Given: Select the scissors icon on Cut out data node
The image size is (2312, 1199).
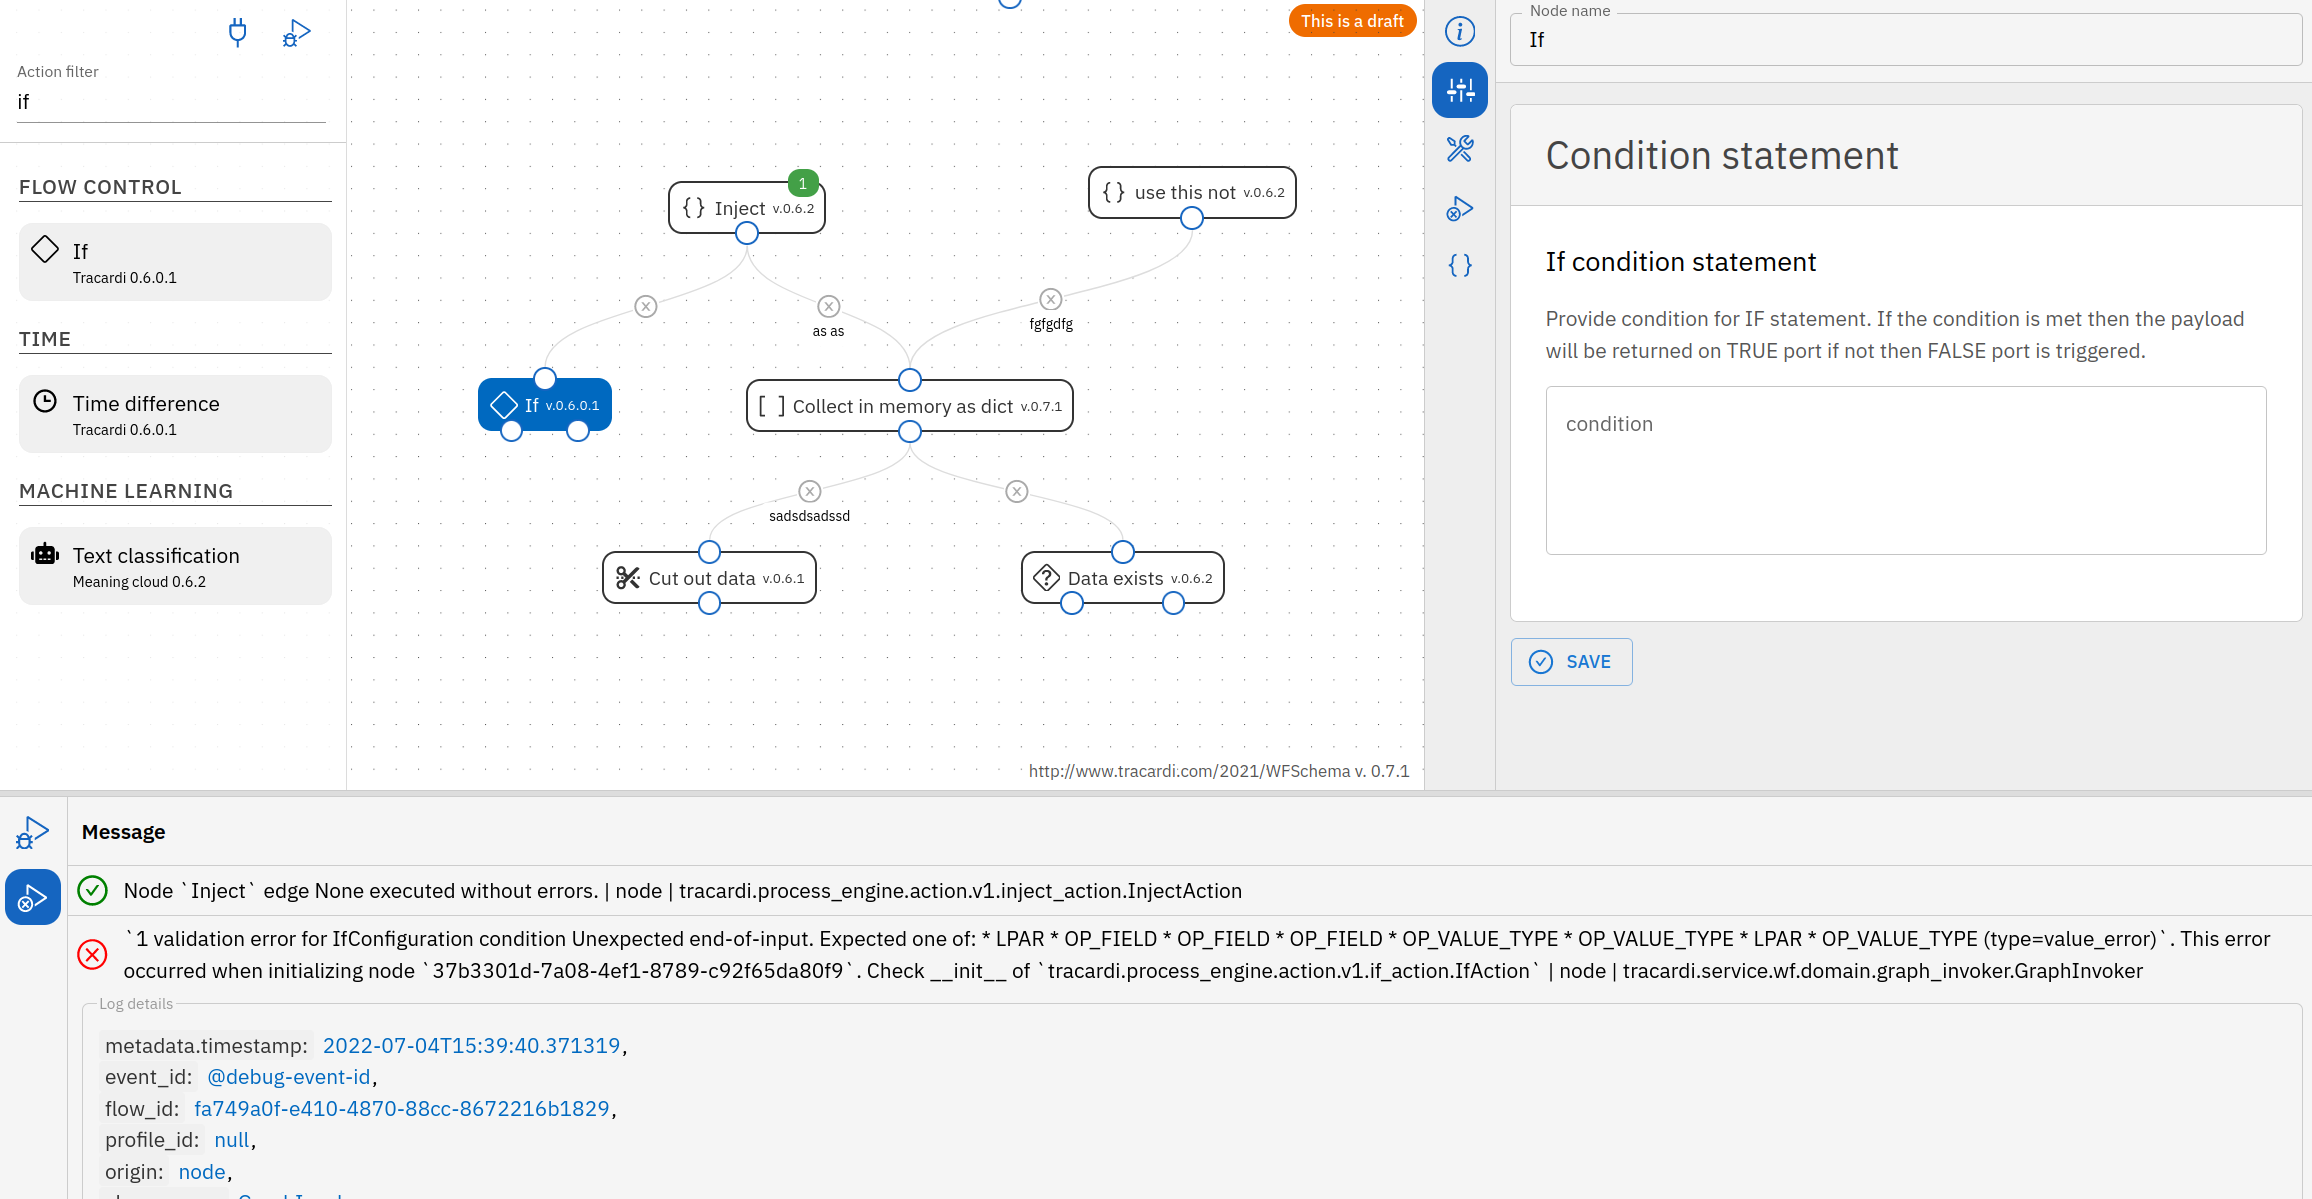Looking at the screenshot, I should click(627, 578).
